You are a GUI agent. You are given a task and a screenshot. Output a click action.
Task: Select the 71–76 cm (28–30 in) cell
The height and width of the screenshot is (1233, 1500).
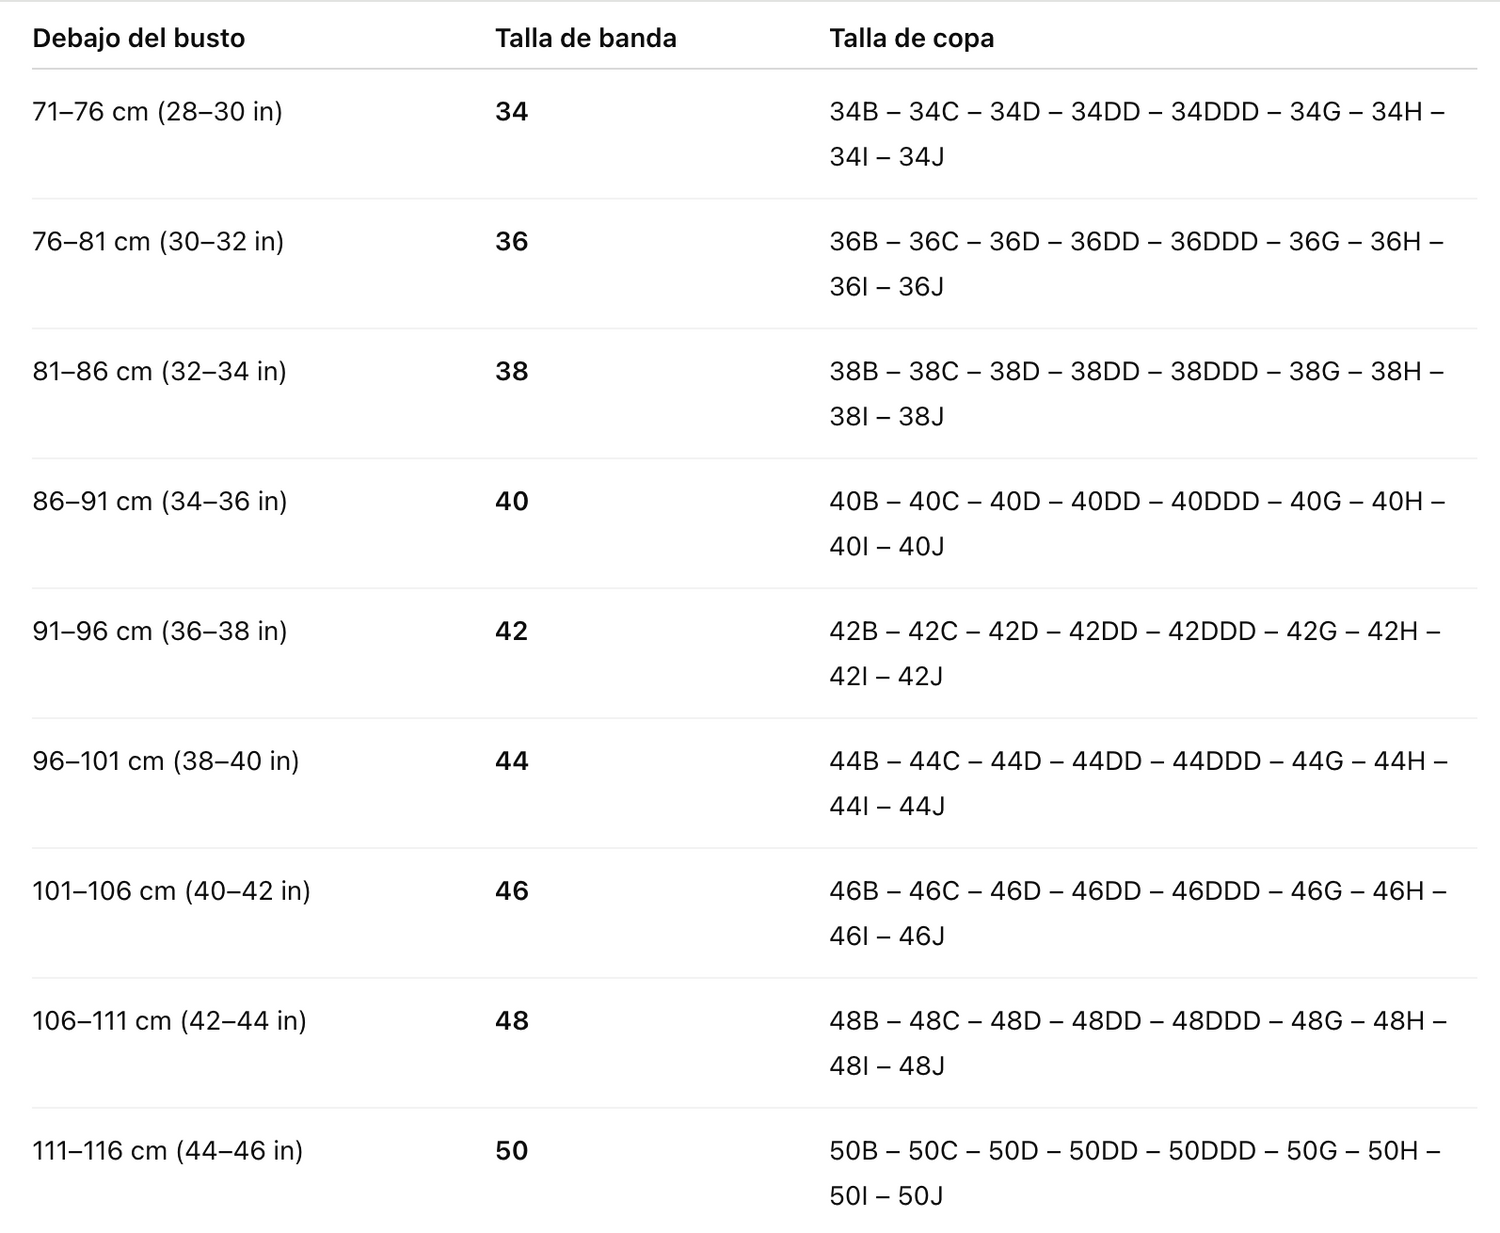pyautogui.click(x=157, y=111)
